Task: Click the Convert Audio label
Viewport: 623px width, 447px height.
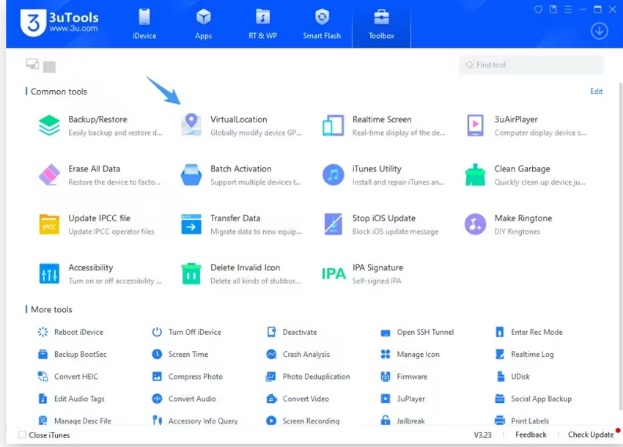Action: [192, 399]
